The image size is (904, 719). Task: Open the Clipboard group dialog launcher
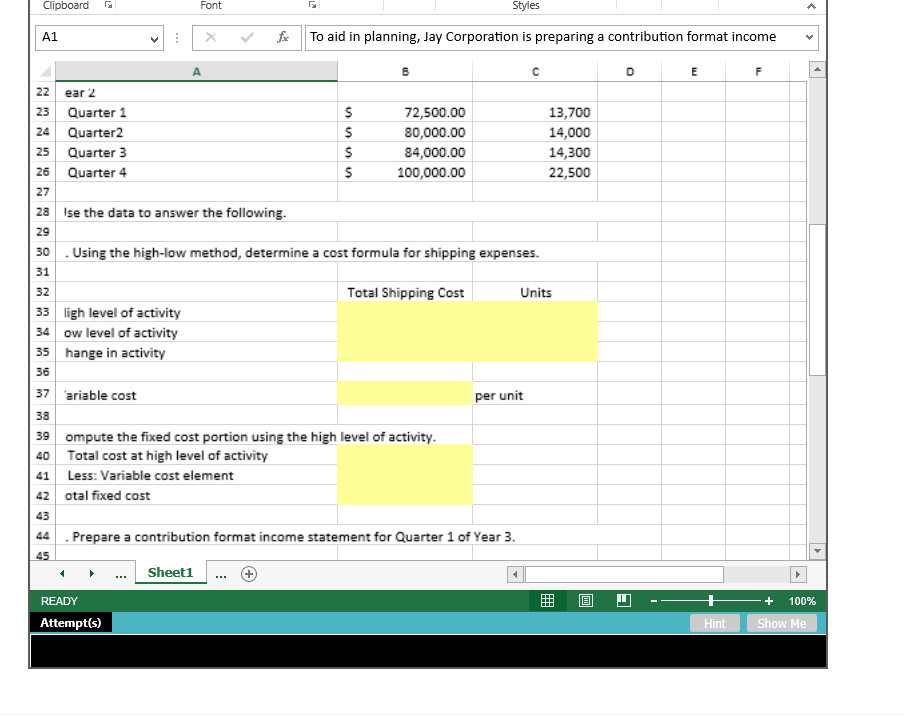pyautogui.click(x=109, y=6)
